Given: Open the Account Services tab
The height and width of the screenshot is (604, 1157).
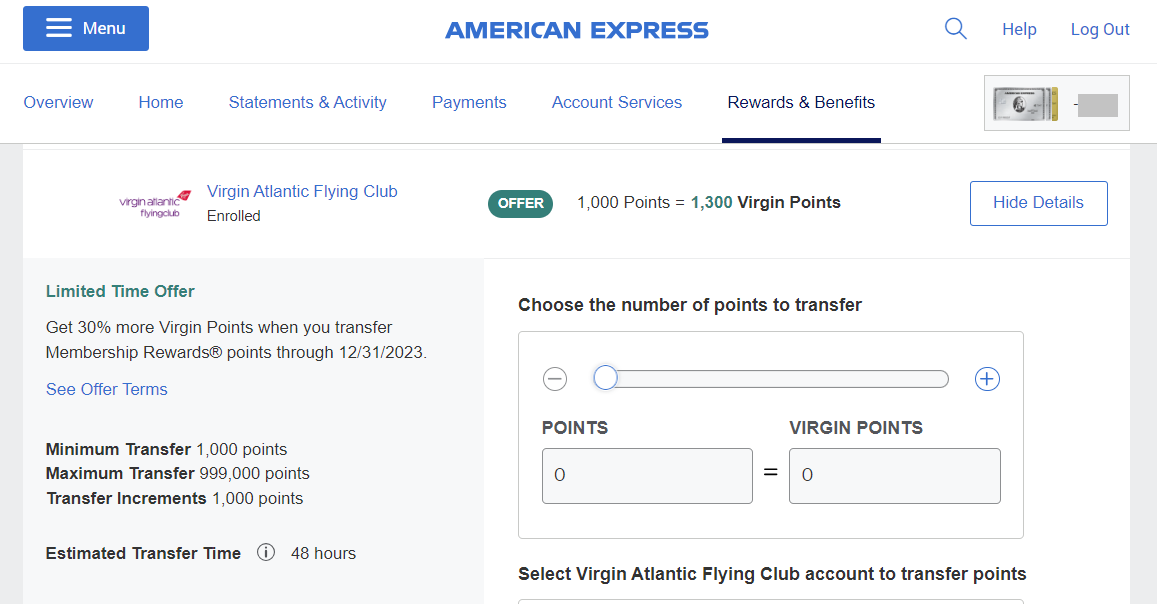Looking at the screenshot, I should coord(617,103).
